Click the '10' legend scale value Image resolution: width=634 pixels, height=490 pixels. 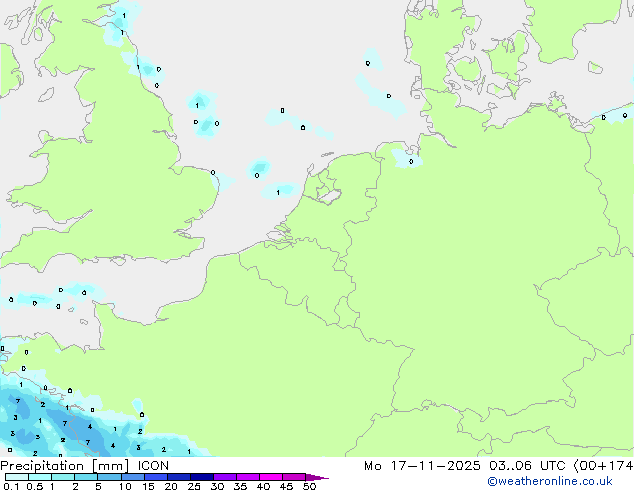tap(125, 486)
